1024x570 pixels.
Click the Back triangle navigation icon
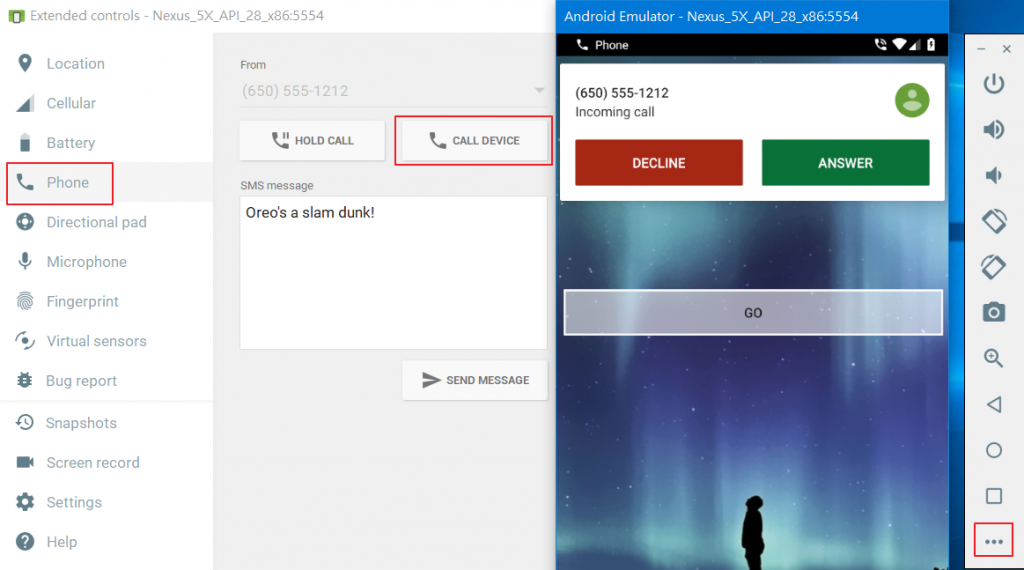point(994,404)
